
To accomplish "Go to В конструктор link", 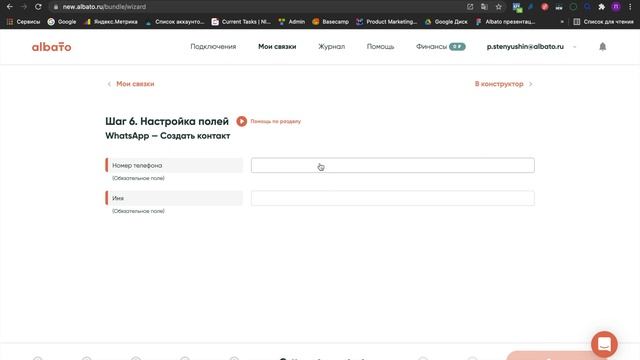I will coord(499,84).
